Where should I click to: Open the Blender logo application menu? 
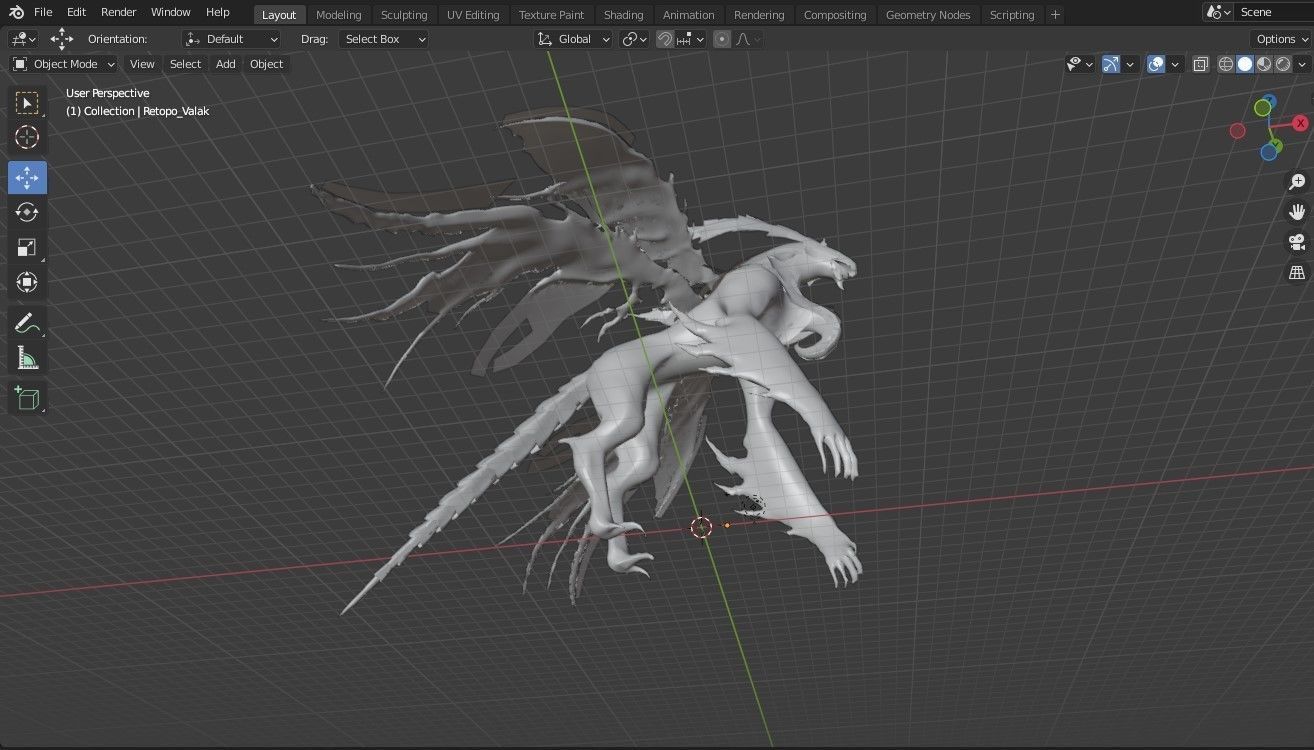click(x=16, y=13)
